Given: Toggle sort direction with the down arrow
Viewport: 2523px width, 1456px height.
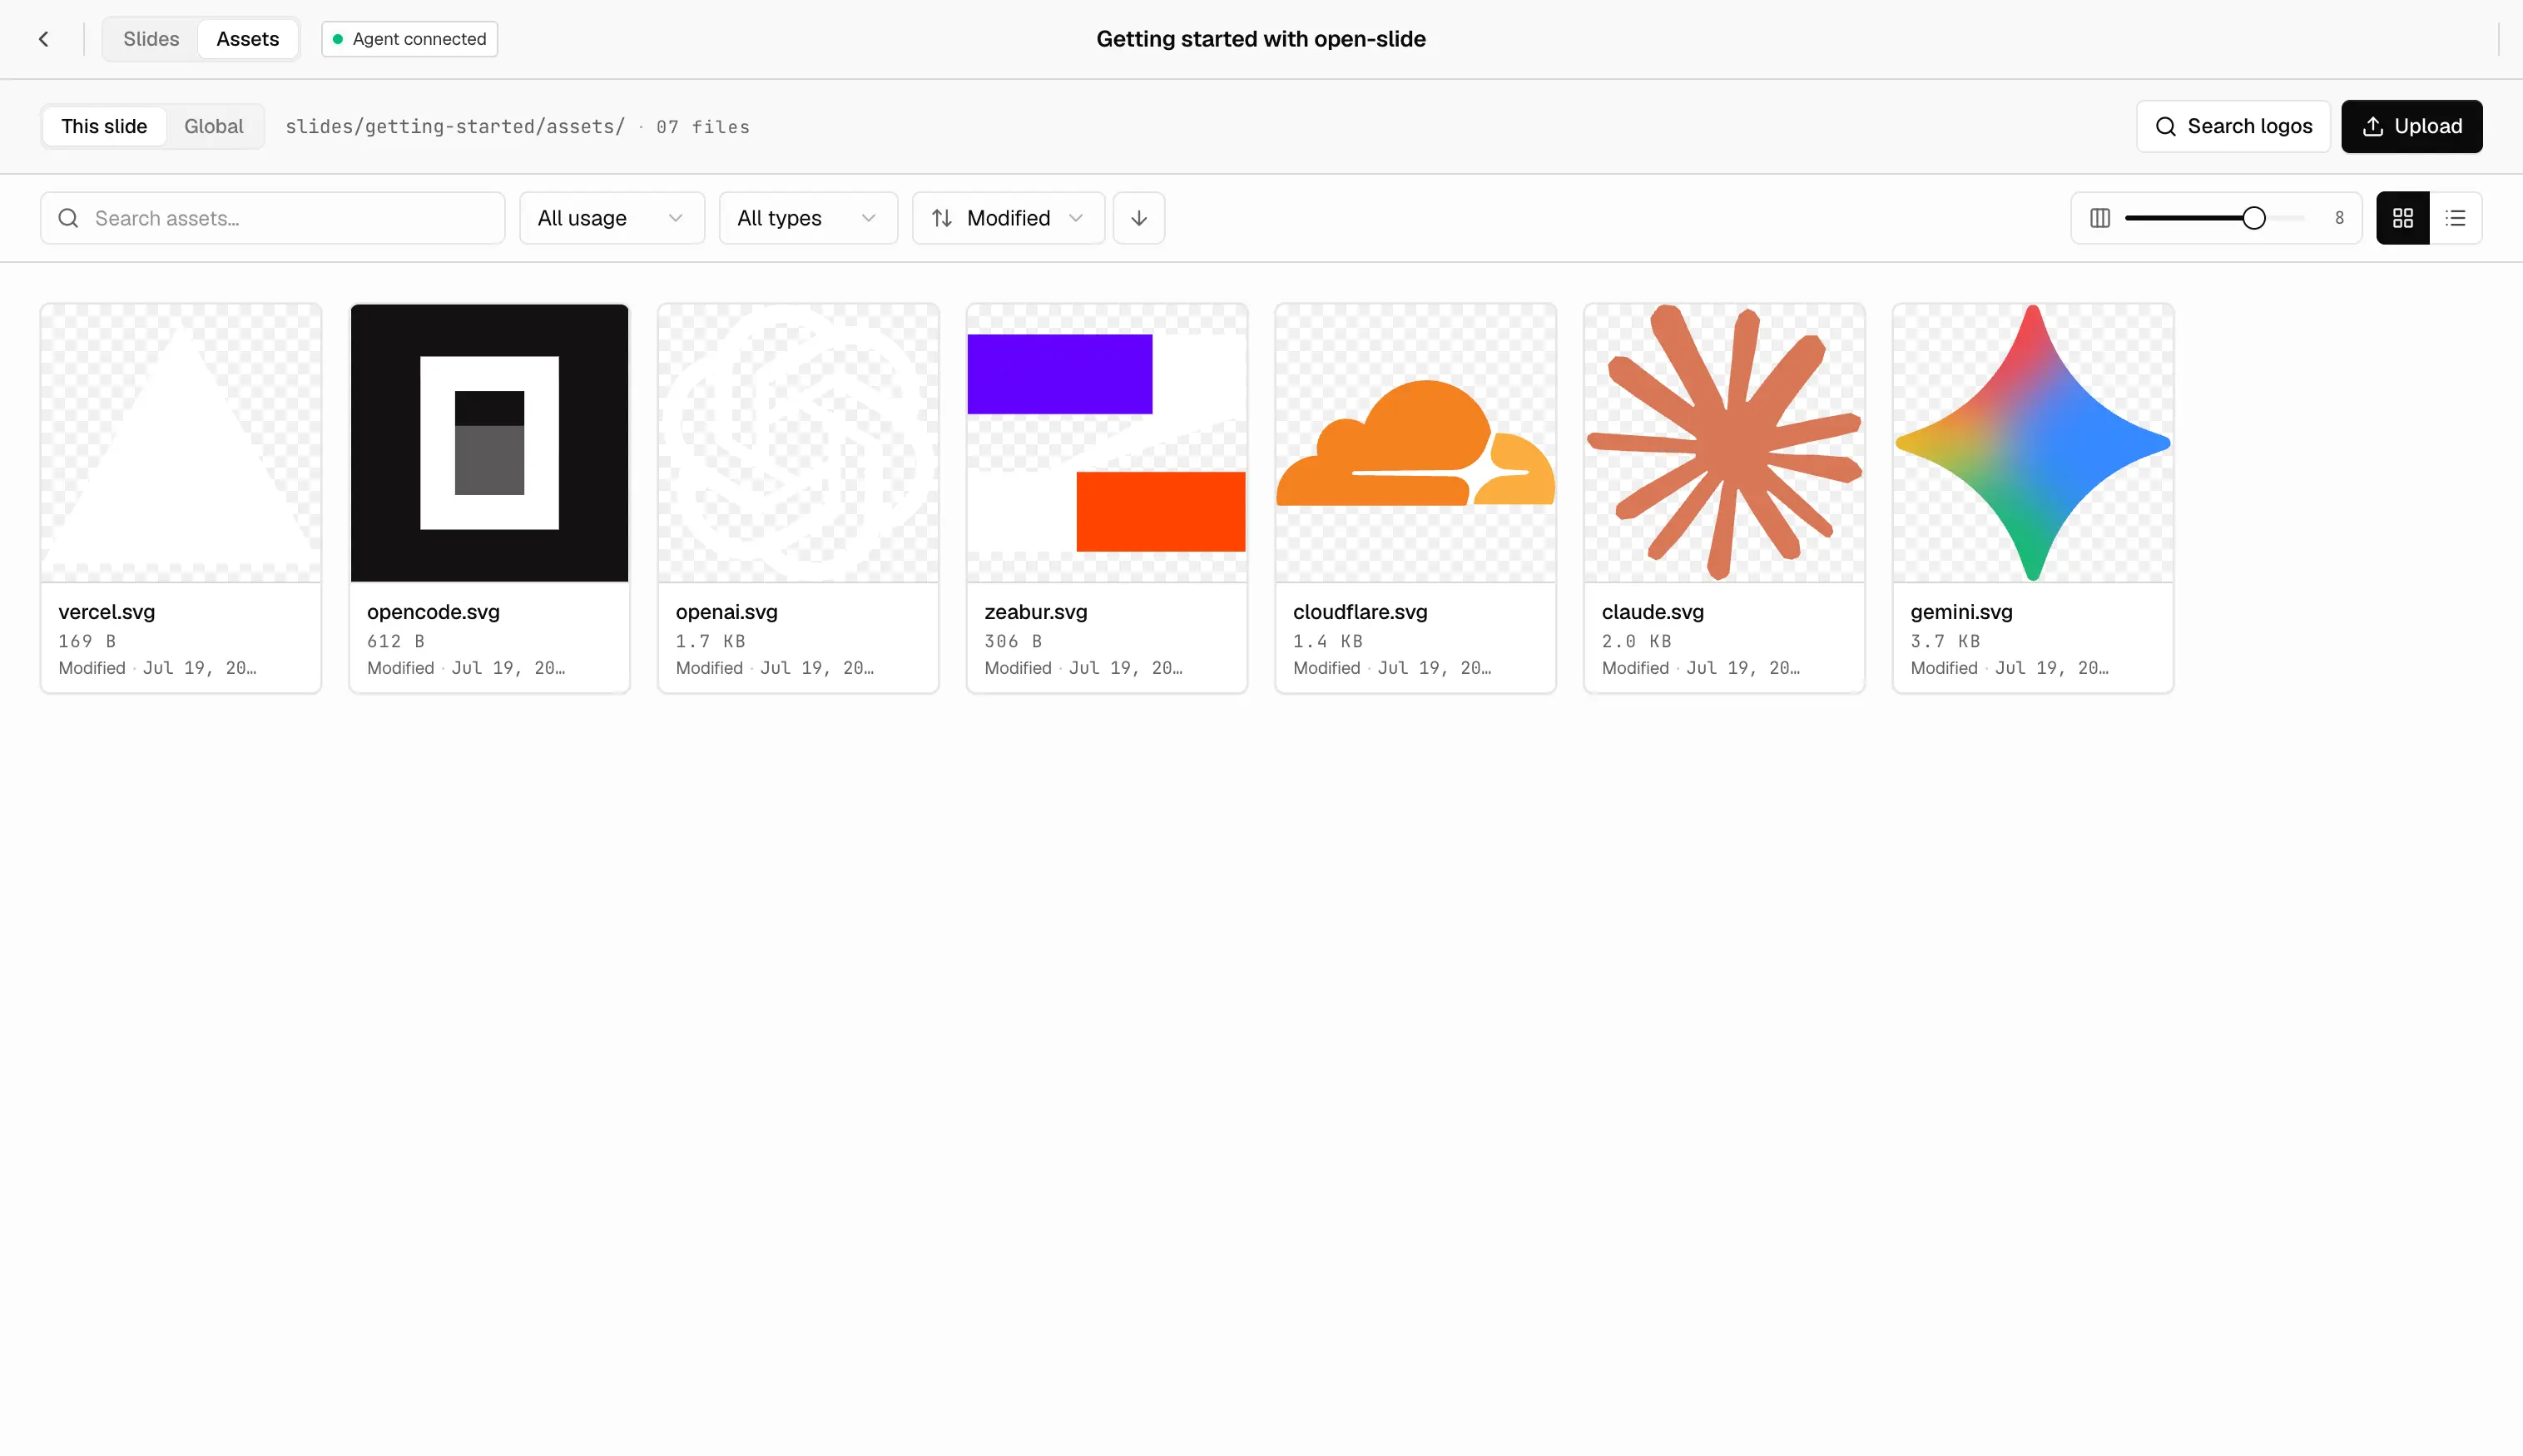Looking at the screenshot, I should [1139, 218].
